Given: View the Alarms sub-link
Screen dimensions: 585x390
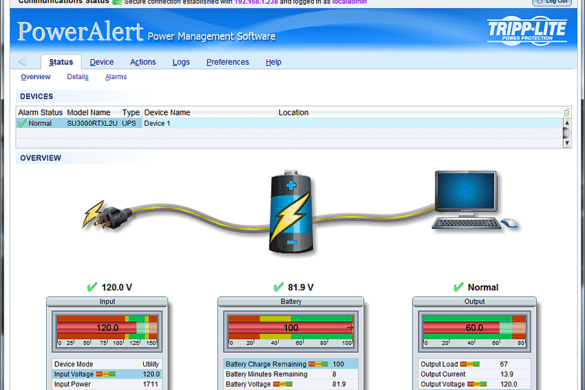Looking at the screenshot, I should coord(116,77).
